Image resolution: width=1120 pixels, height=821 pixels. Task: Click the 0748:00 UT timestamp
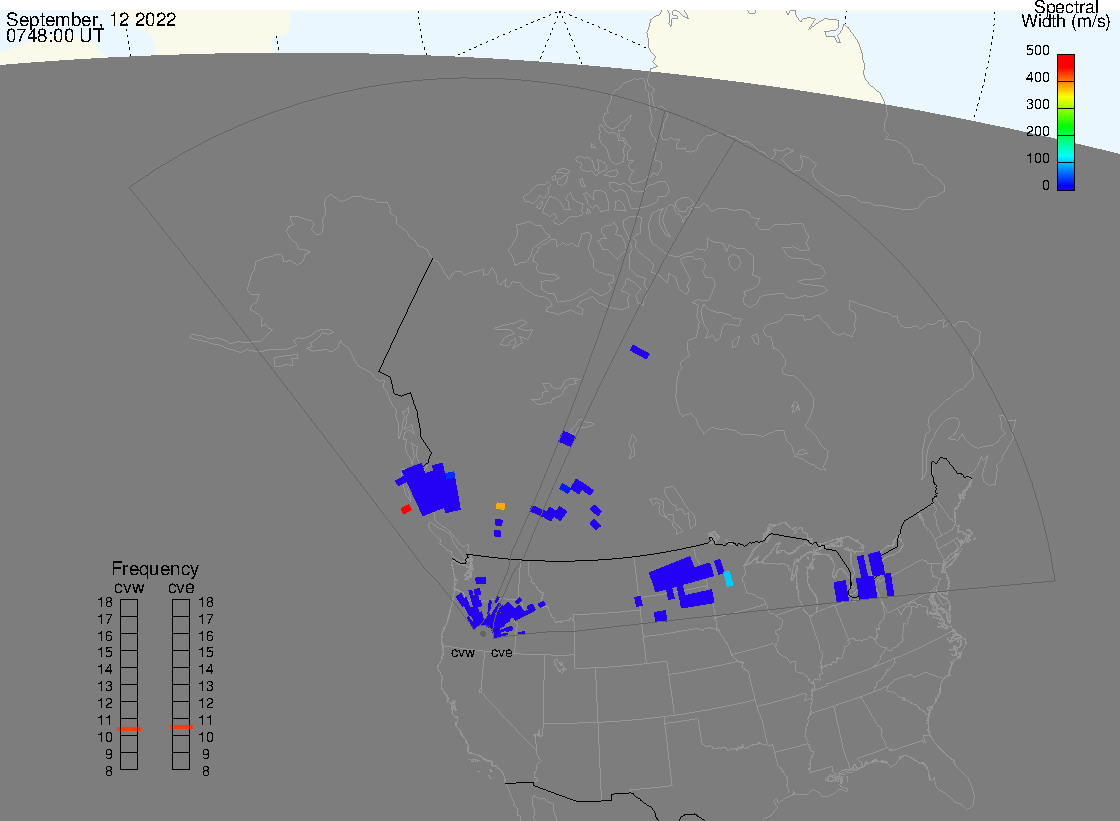55,36
